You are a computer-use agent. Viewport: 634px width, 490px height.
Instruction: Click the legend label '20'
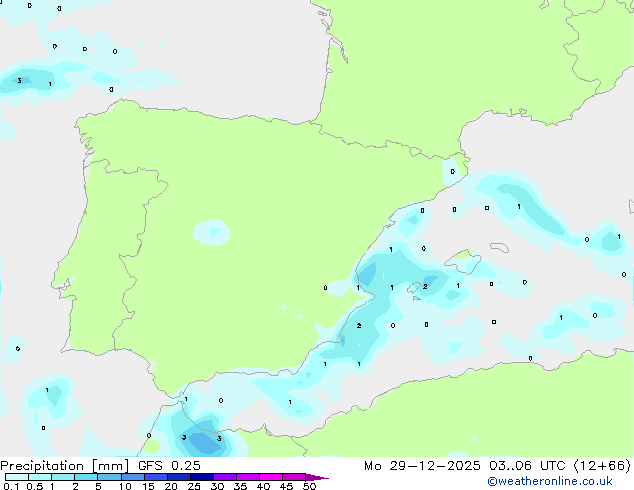pyautogui.click(x=171, y=486)
